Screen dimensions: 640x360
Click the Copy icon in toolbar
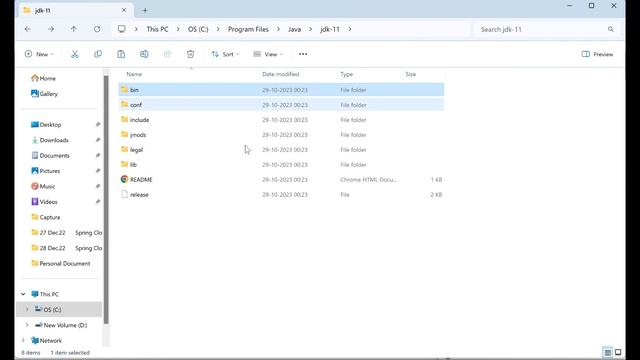[98, 54]
